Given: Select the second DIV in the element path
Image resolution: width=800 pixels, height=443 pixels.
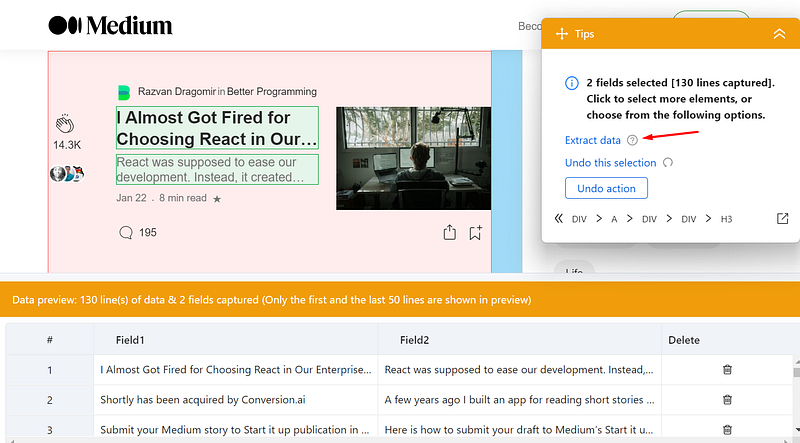Looking at the screenshot, I should (649, 219).
